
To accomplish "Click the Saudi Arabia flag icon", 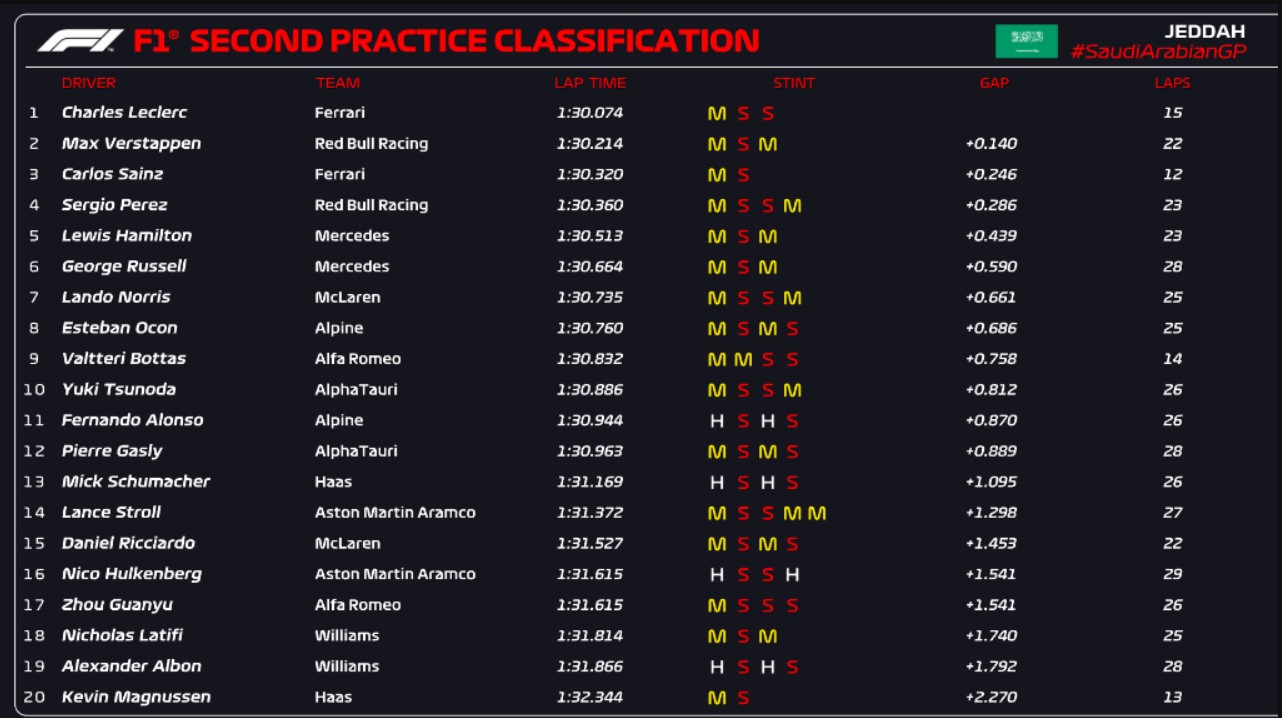I will [x=1026, y=41].
